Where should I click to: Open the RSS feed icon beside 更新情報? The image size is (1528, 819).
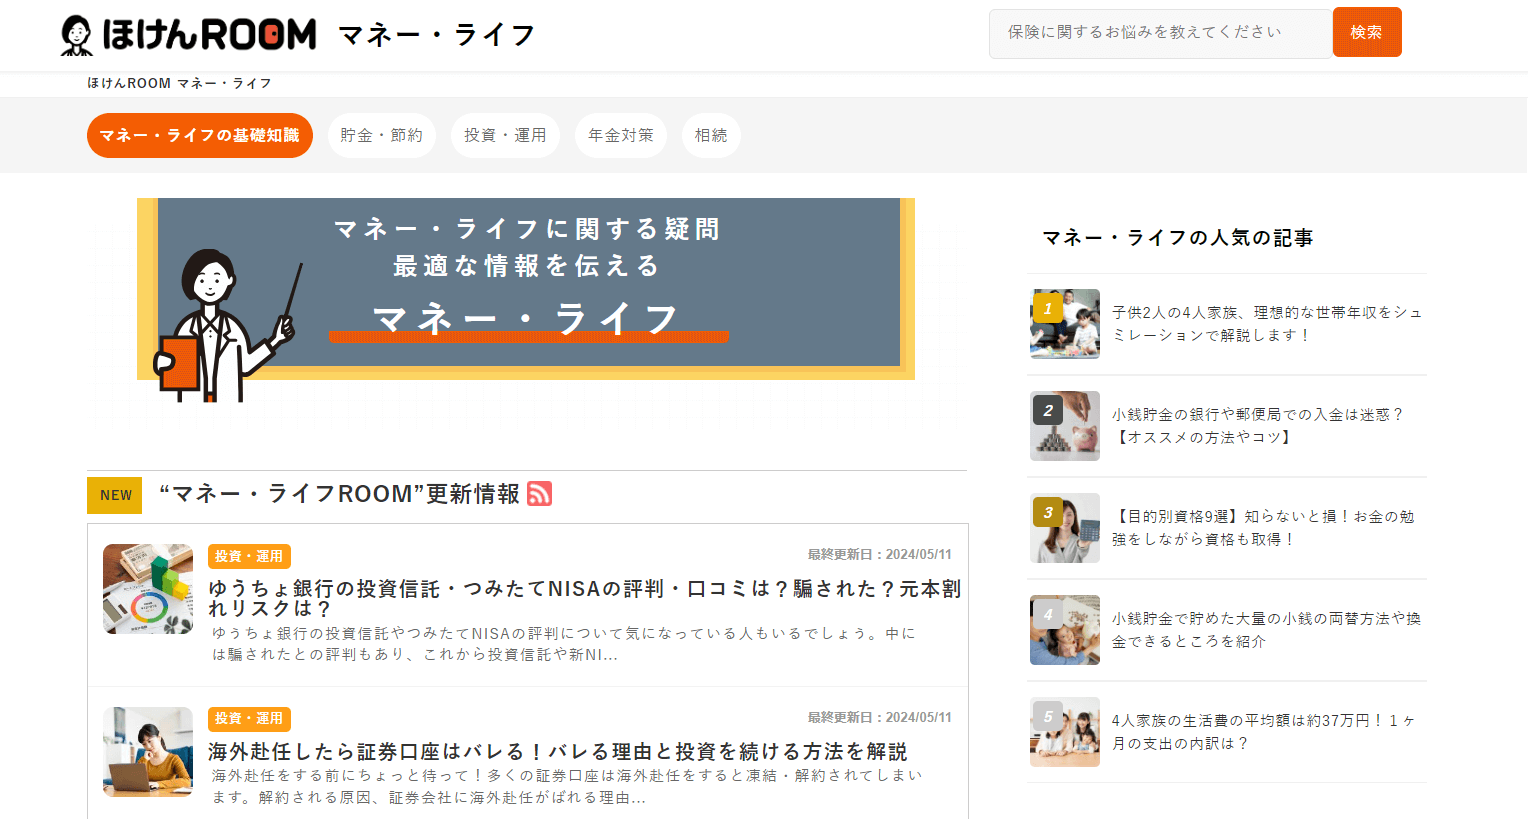click(539, 494)
